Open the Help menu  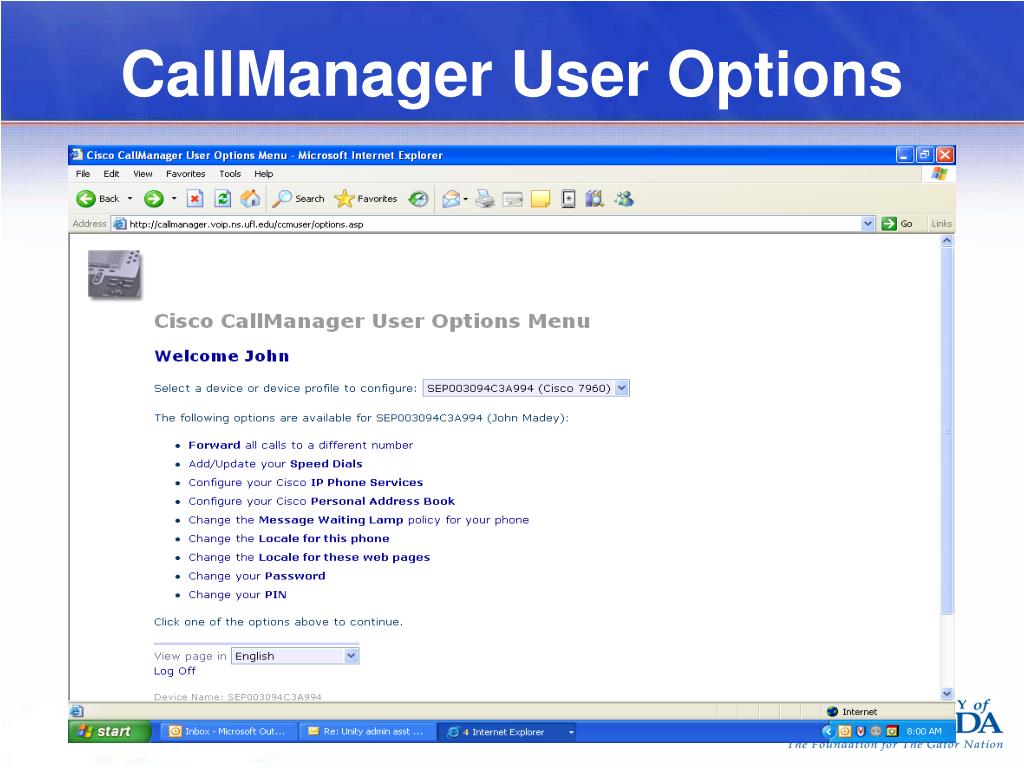click(x=264, y=174)
